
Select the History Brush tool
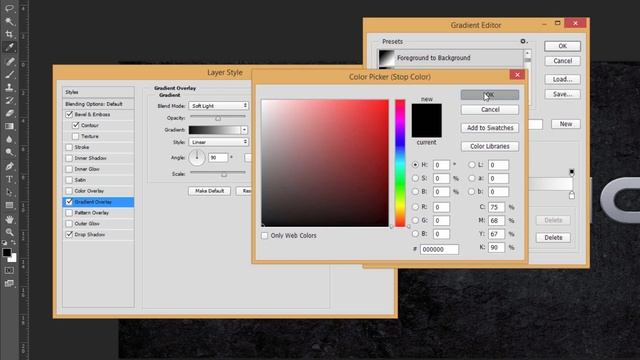[9, 100]
